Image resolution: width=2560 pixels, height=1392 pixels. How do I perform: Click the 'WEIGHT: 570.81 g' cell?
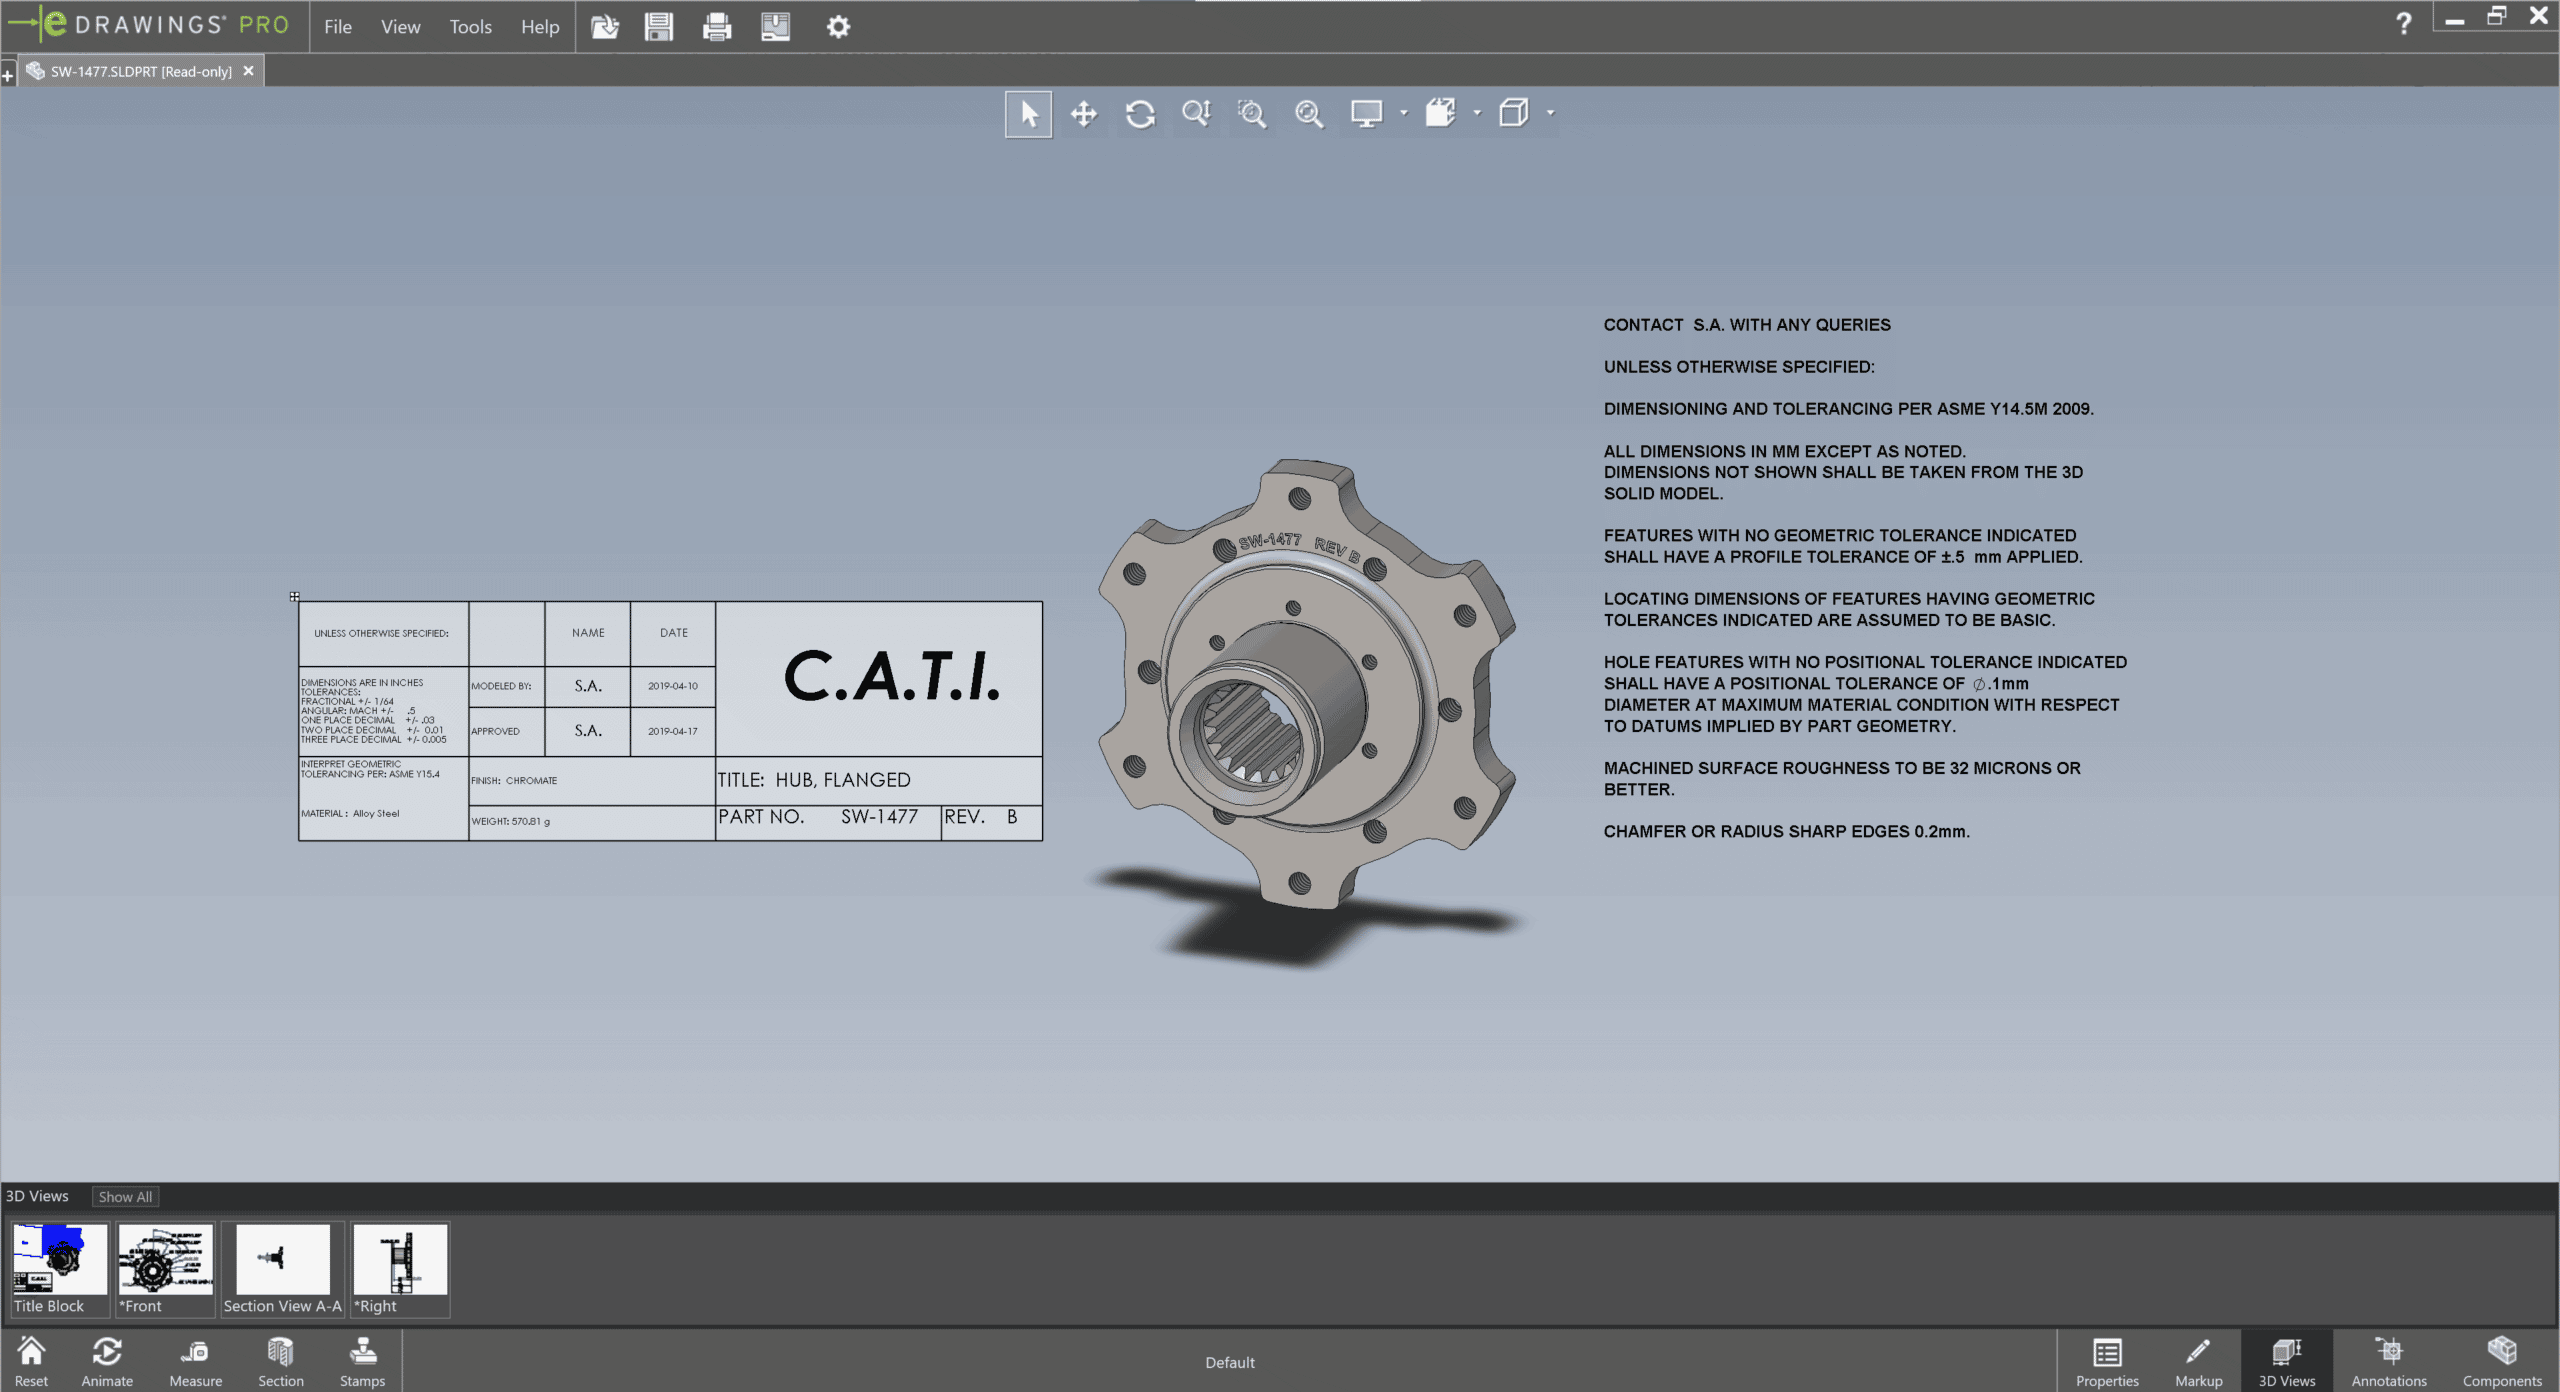(592, 822)
